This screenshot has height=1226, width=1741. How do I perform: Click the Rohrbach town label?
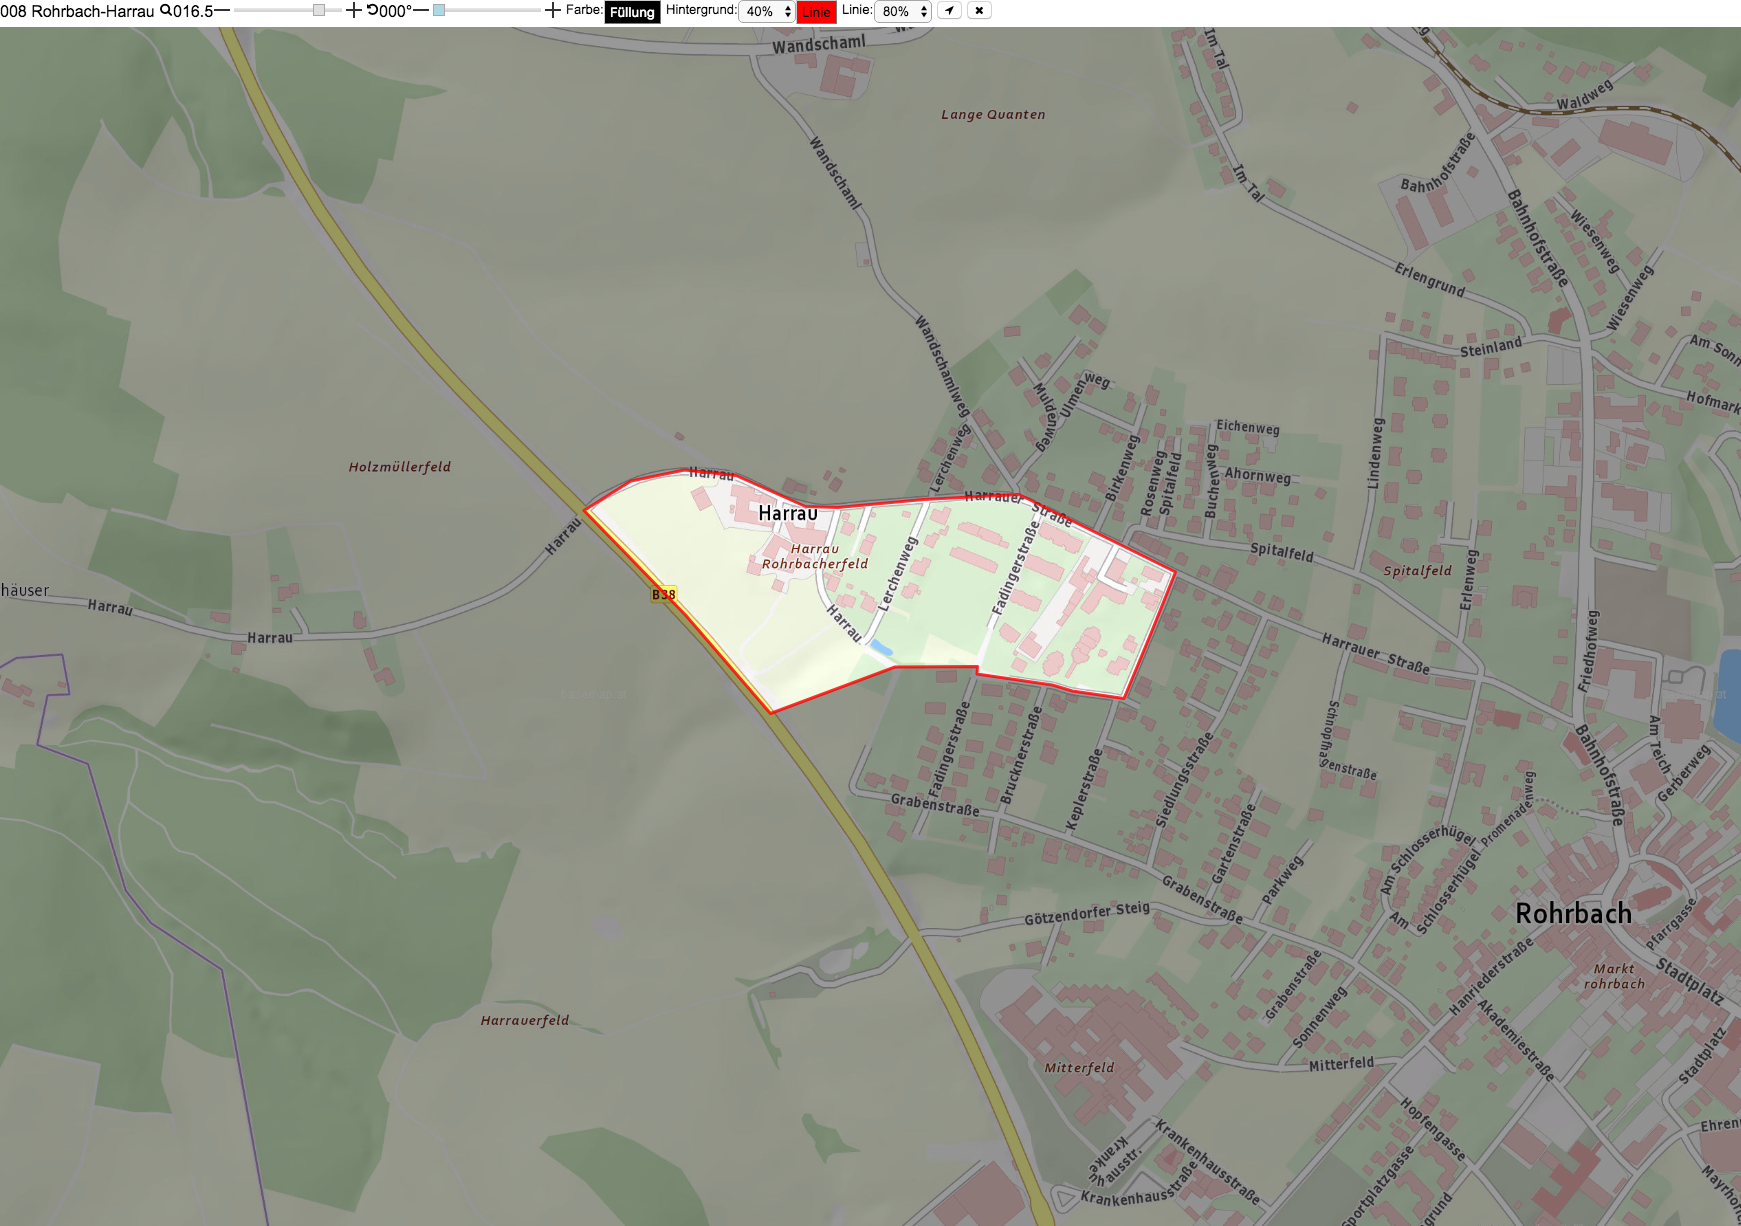pyautogui.click(x=1574, y=913)
